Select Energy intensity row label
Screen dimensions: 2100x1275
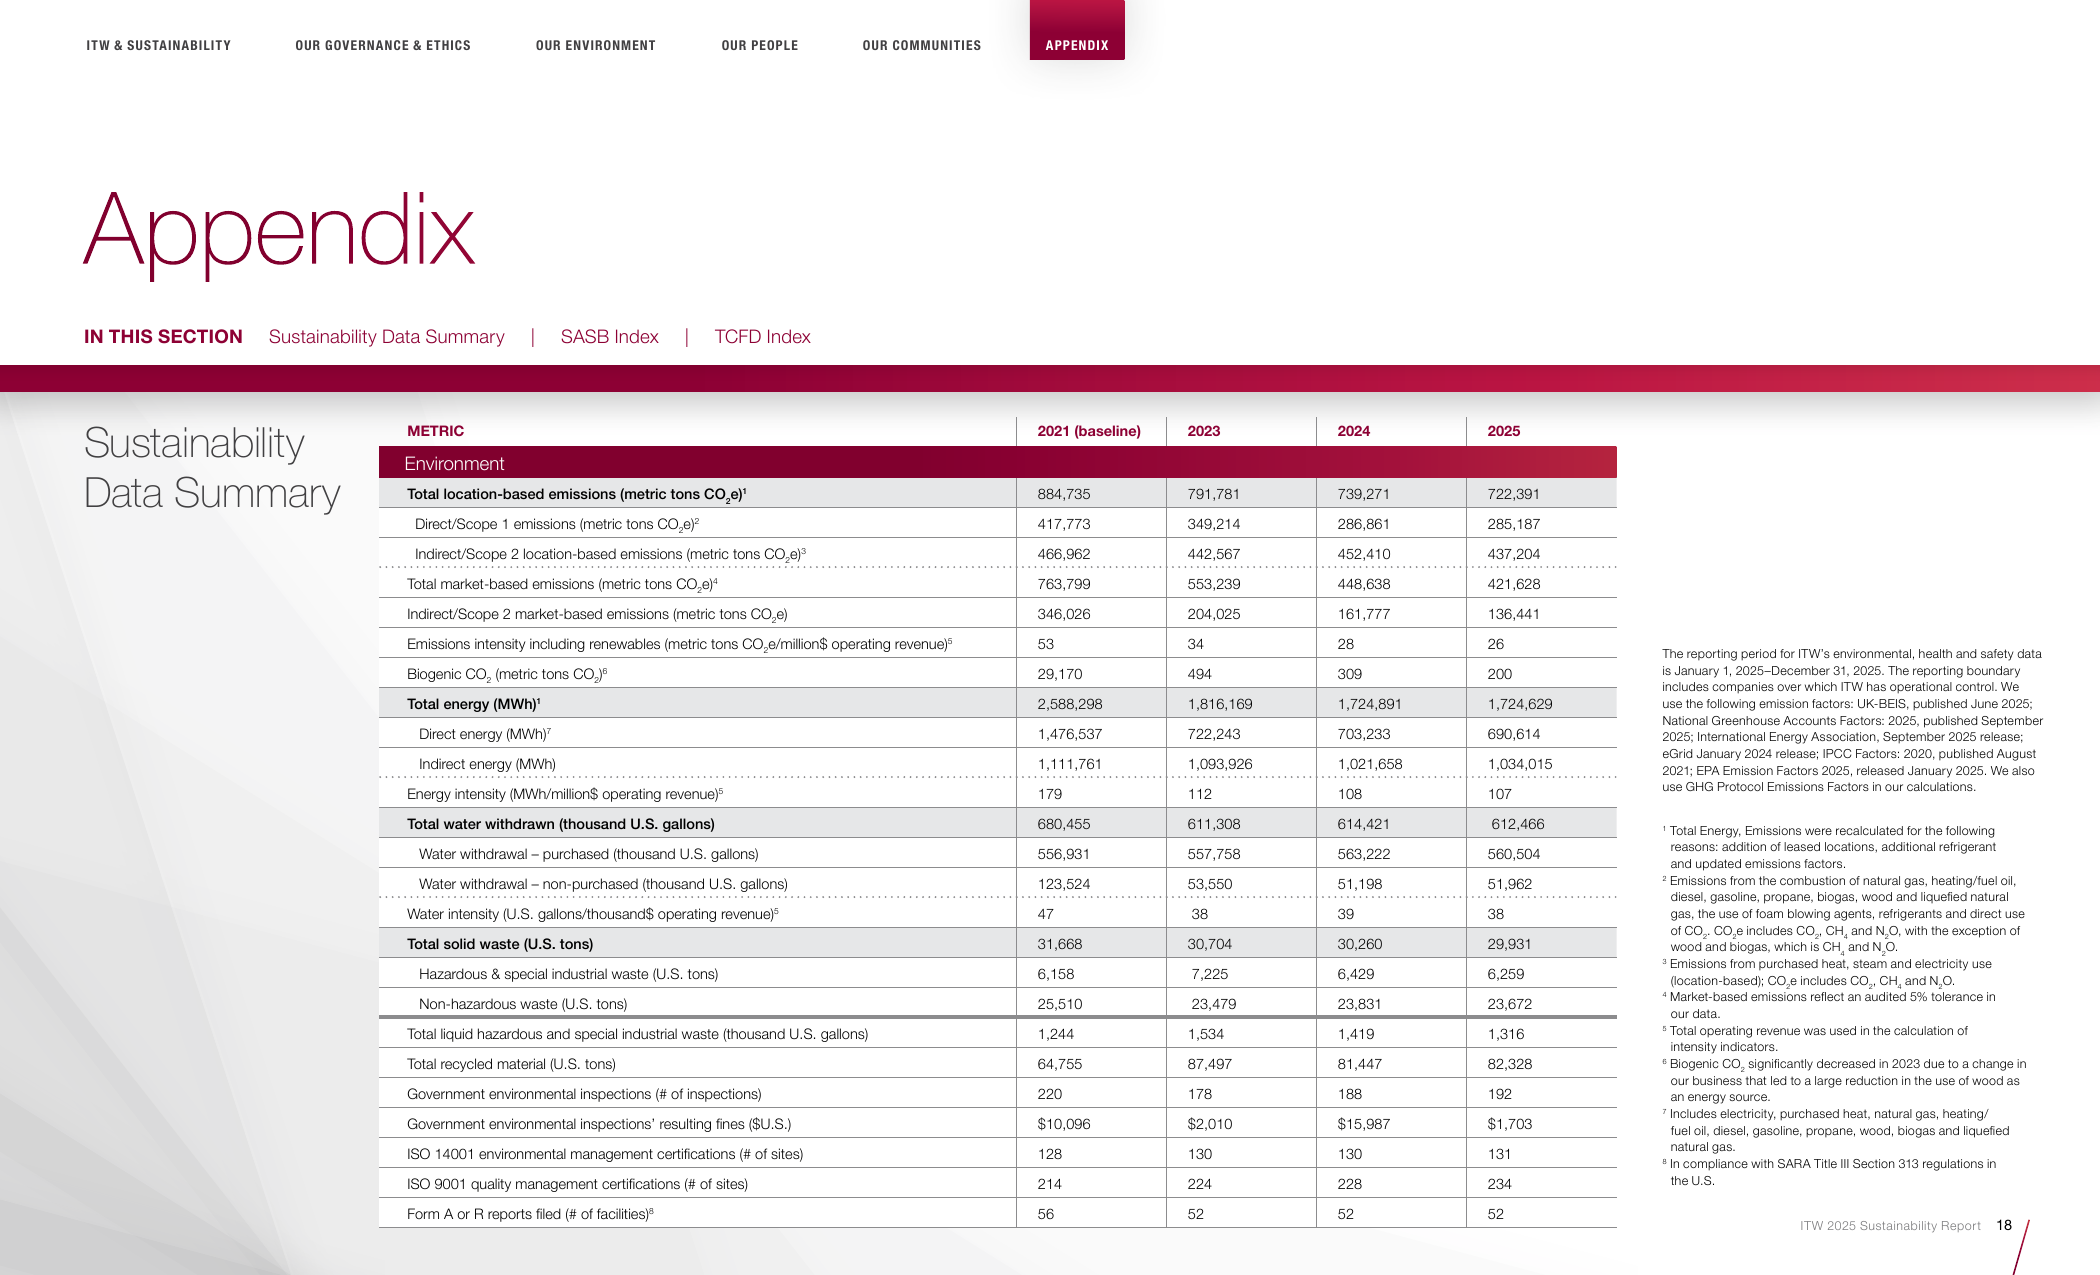tap(565, 794)
